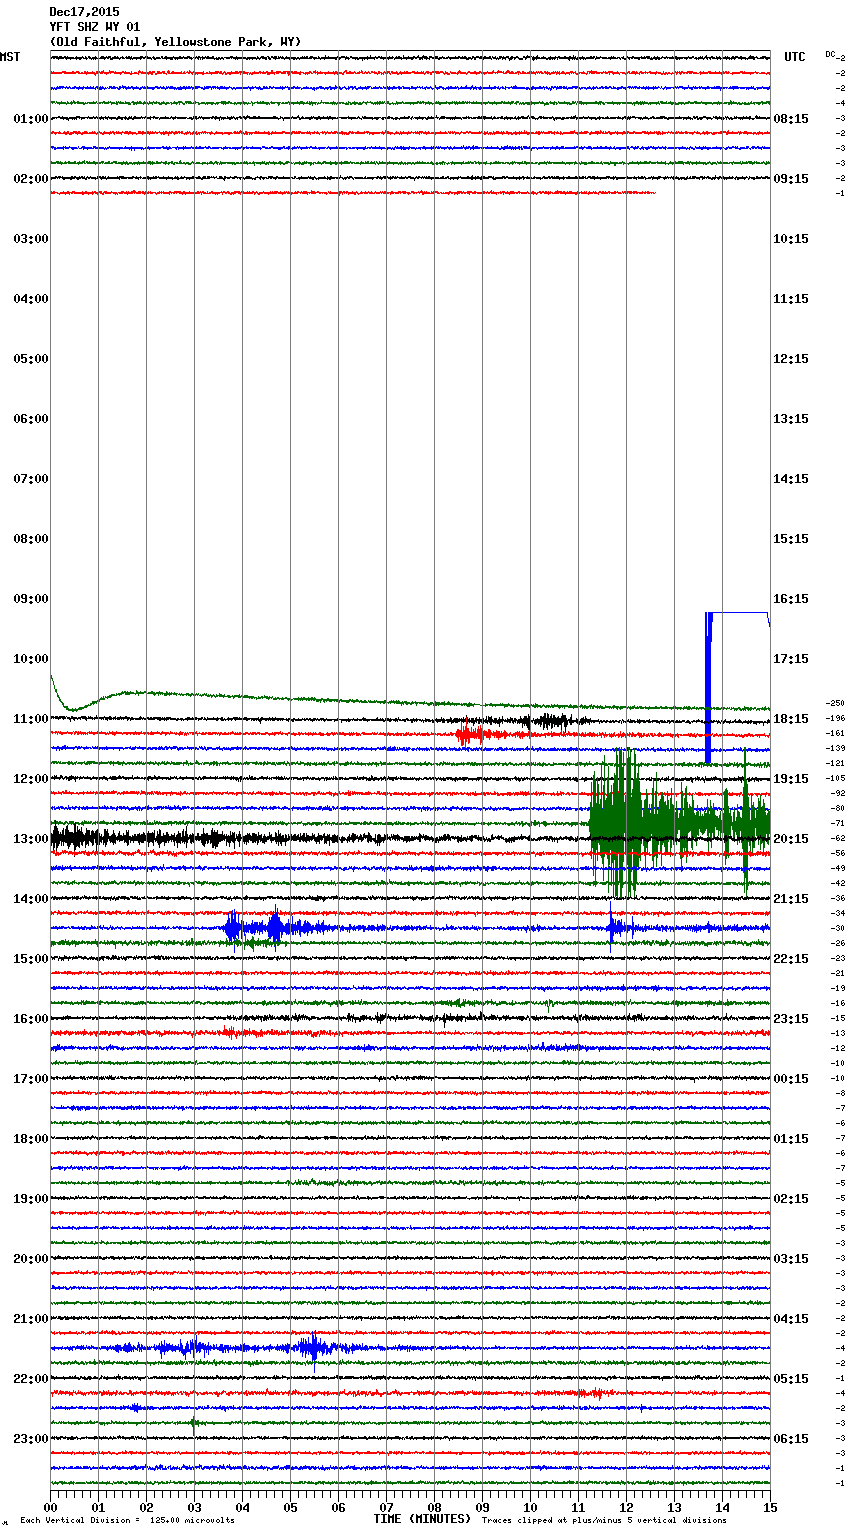Select the station code YFT SHZ WY 01
Viewport: 850px width, 1534px height.
(95, 27)
